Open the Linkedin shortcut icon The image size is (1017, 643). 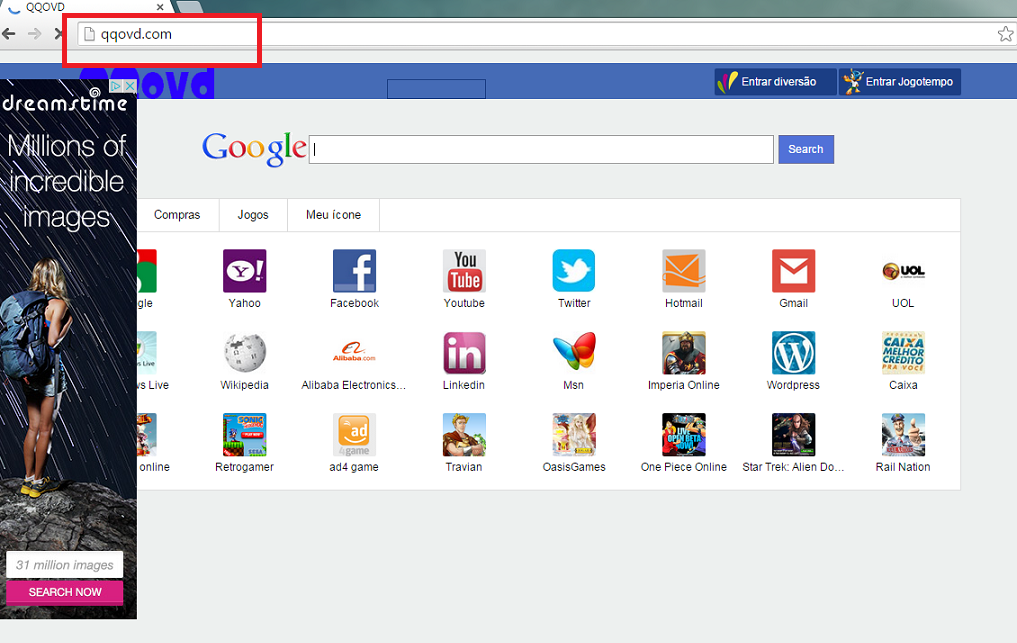464,353
